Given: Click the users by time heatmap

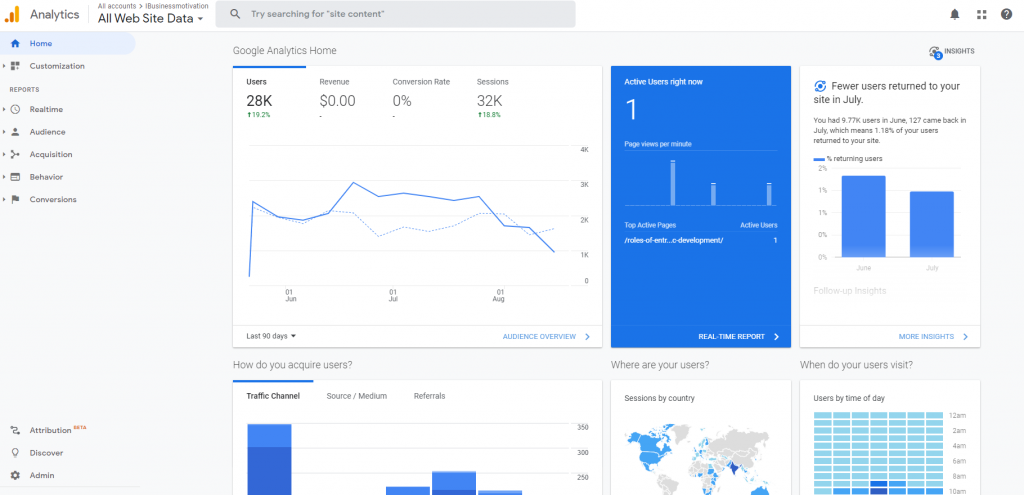Looking at the screenshot, I should [x=878, y=453].
